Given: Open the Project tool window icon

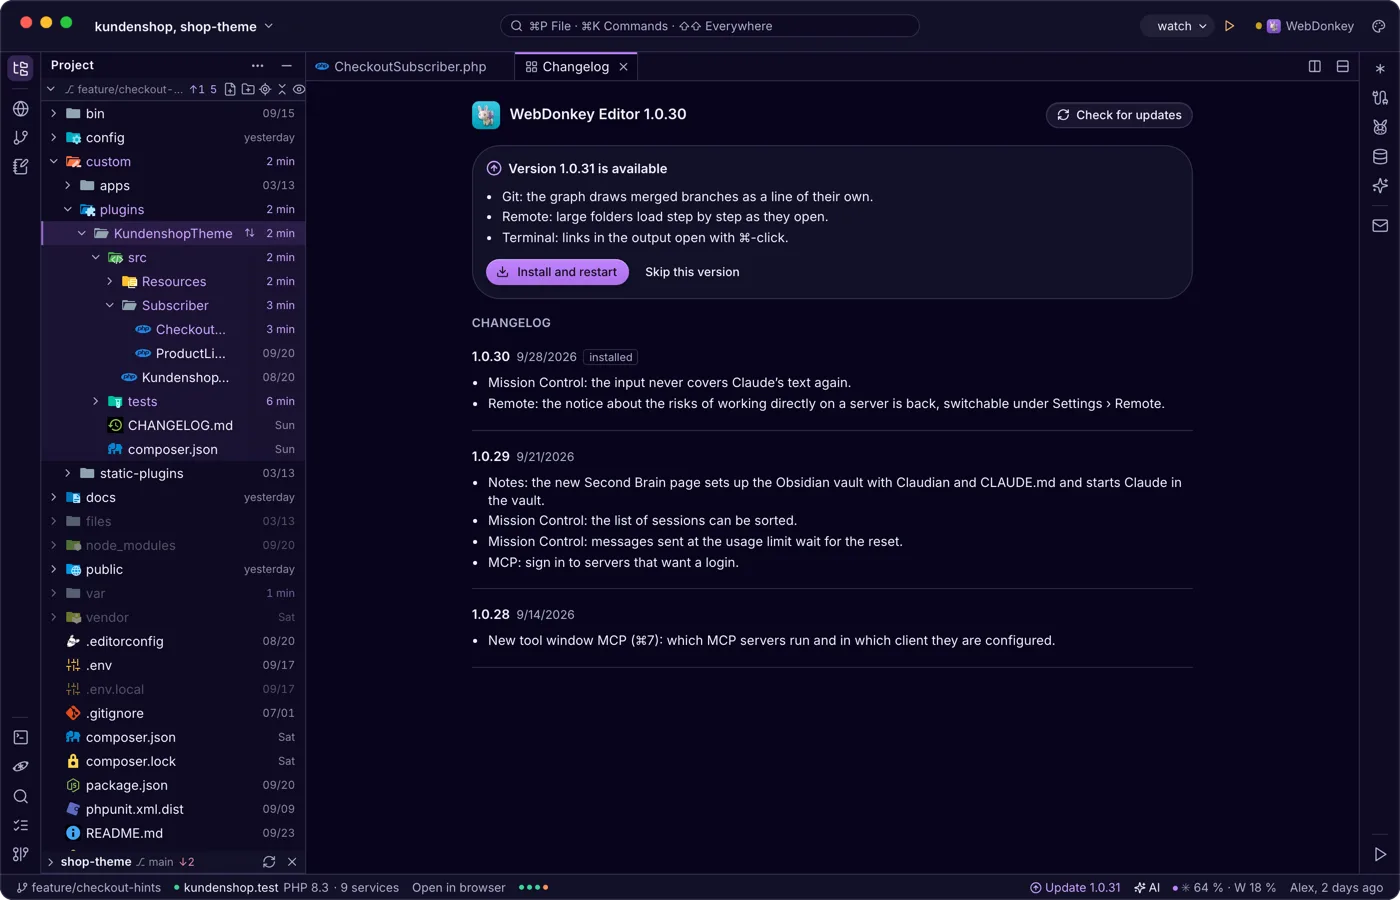Looking at the screenshot, I should pyautogui.click(x=20, y=68).
